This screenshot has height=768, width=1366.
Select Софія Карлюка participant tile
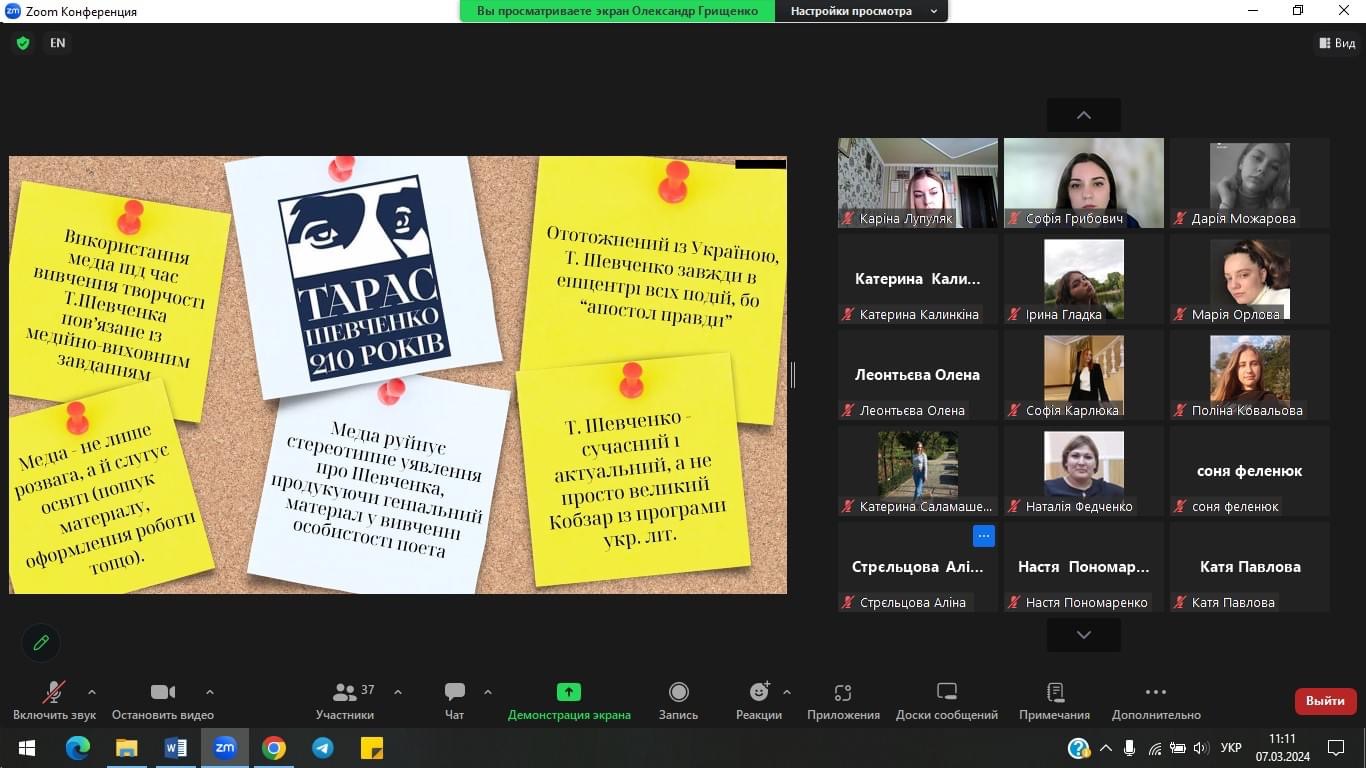click(x=1084, y=375)
